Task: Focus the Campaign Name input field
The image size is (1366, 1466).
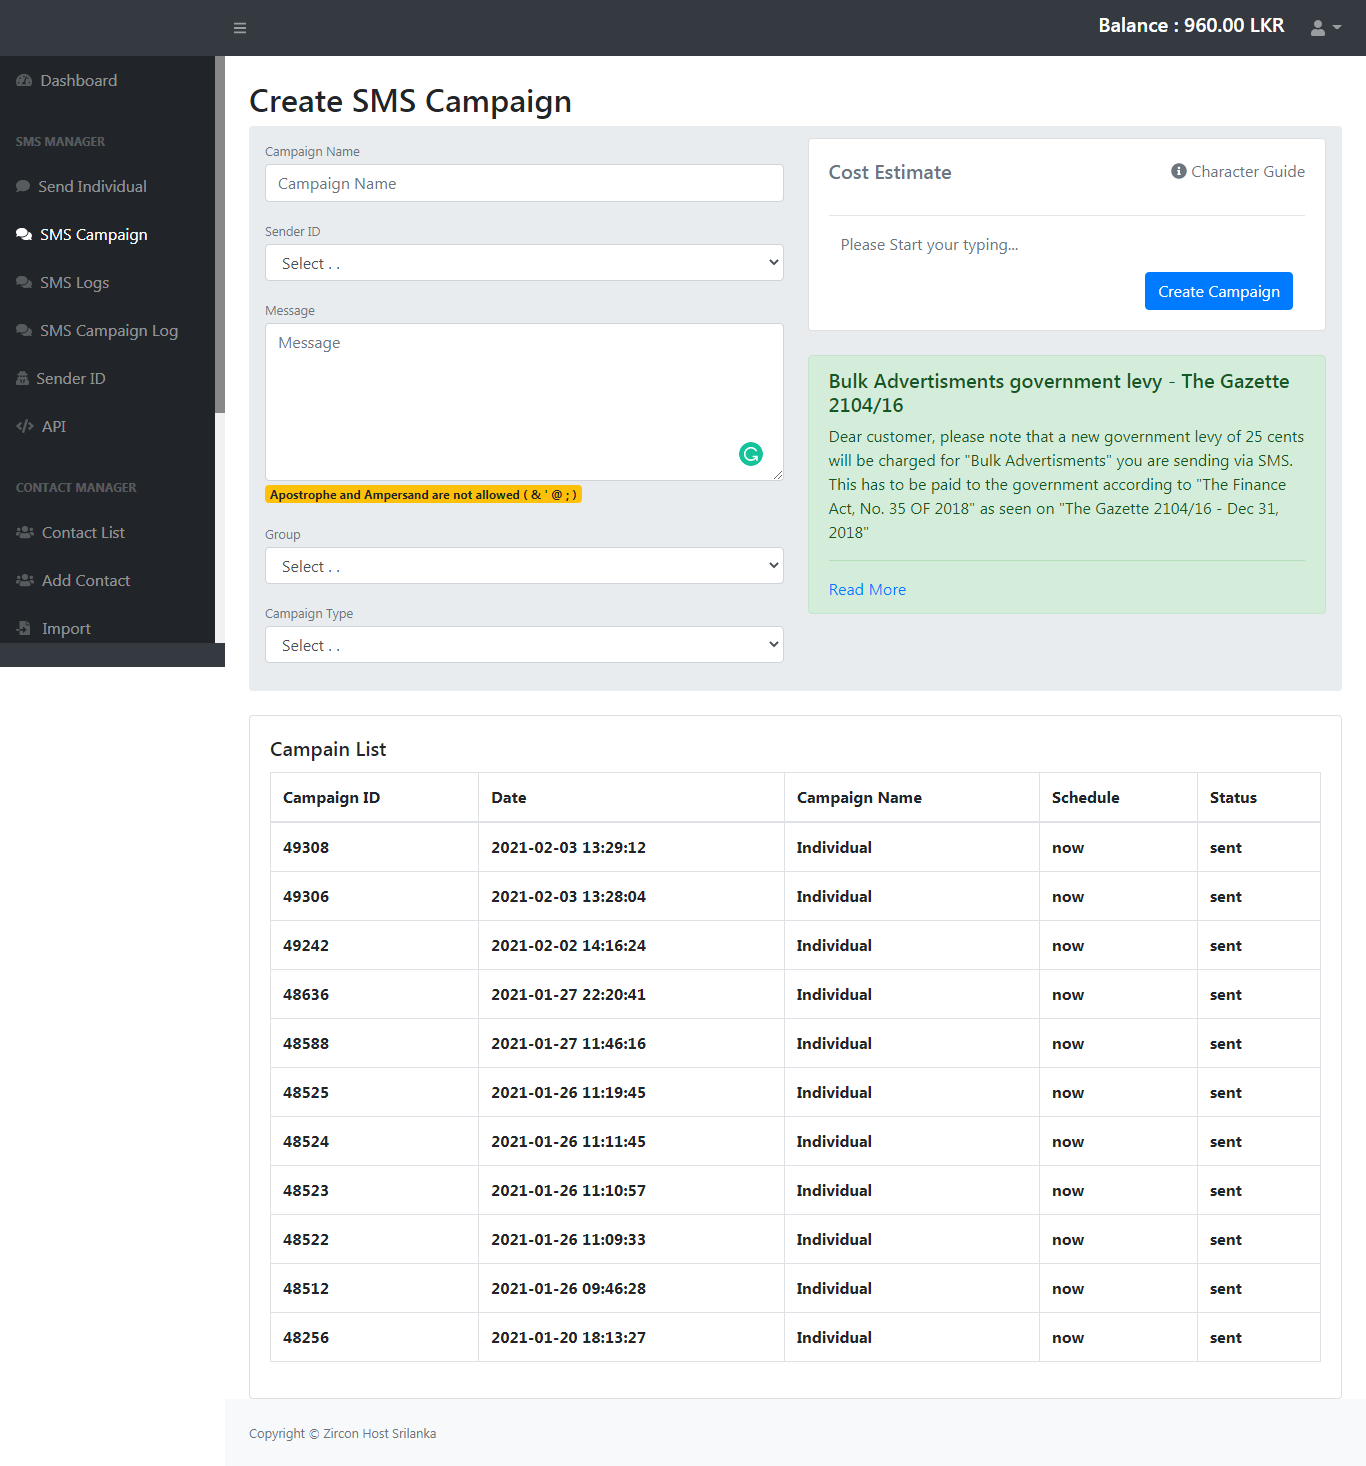Action: [523, 184]
